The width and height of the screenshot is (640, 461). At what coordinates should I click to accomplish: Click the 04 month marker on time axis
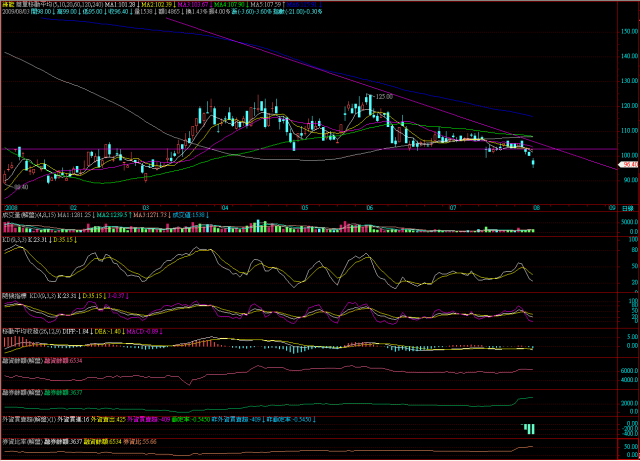(x=225, y=208)
